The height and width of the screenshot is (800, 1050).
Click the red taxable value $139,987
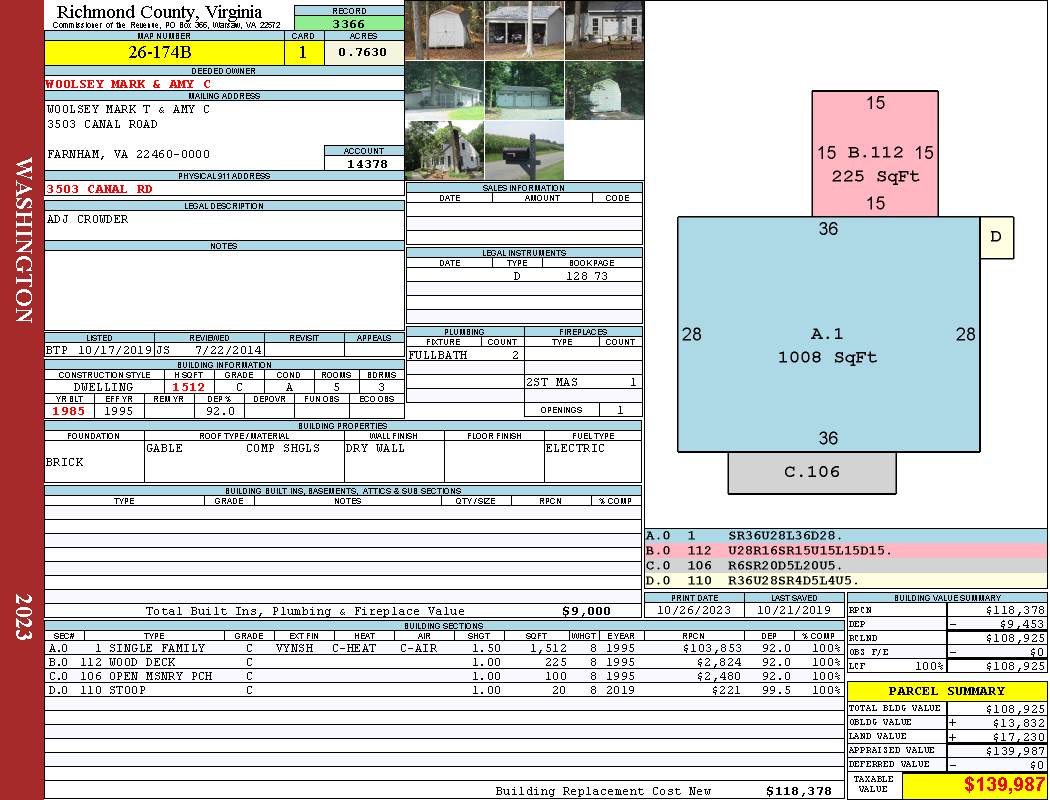point(974,785)
